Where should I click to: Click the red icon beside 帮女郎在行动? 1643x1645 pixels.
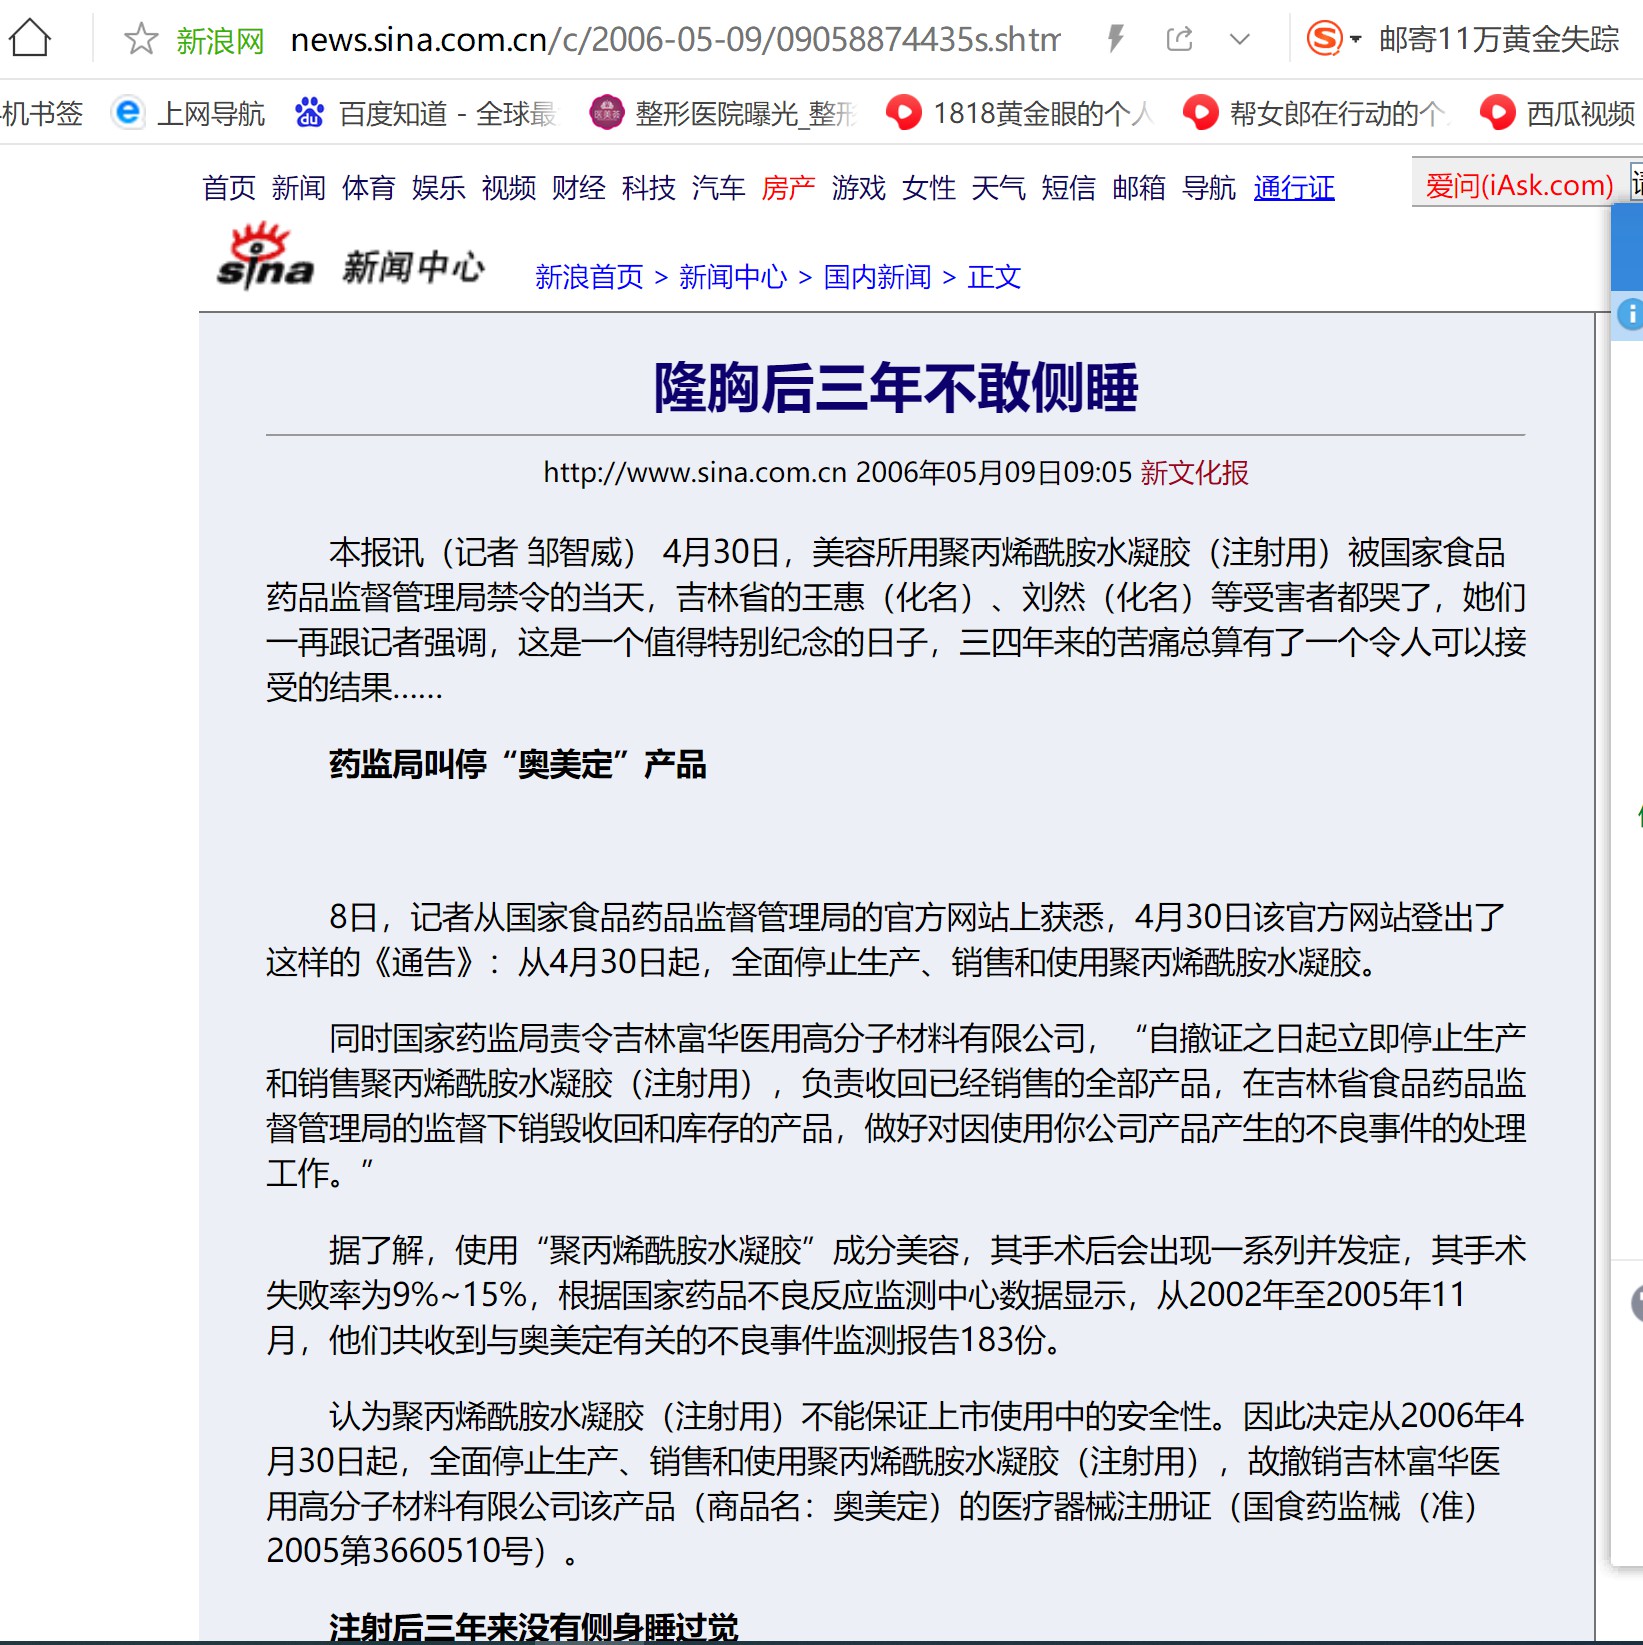[x=1200, y=112]
